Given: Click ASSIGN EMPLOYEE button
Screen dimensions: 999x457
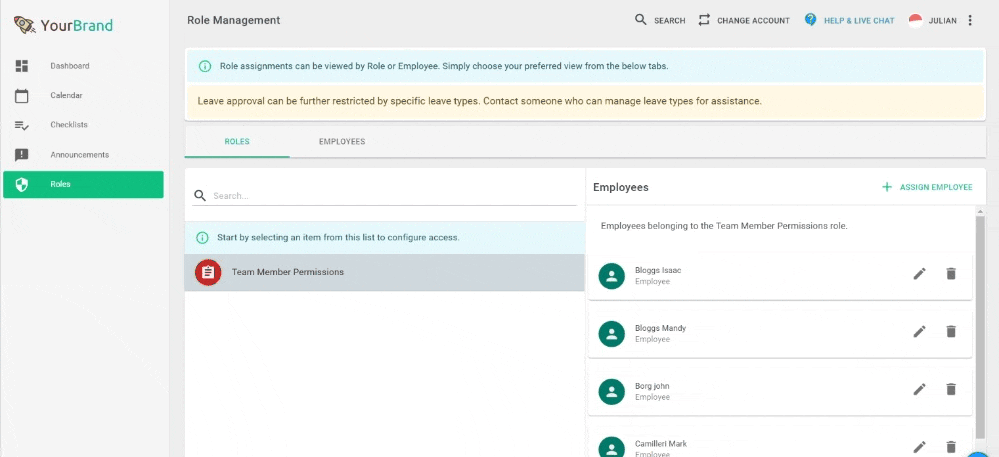Looking at the screenshot, I should point(927,187).
